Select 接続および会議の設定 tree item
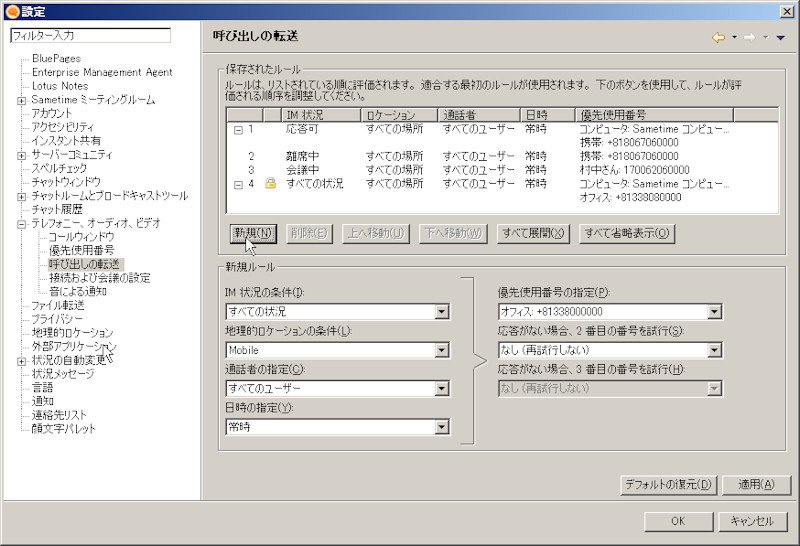Image resolution: width=800 pixels, height=546 pixels. point(99,278)
